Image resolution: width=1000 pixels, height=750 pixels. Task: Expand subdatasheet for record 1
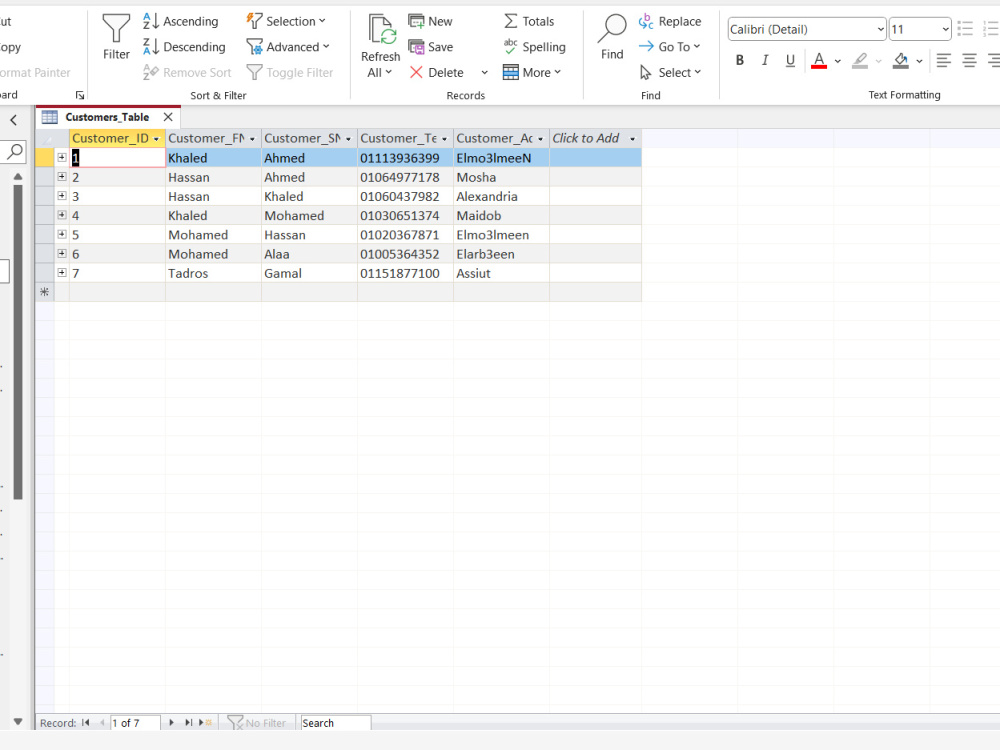click(x=62, y=158)
